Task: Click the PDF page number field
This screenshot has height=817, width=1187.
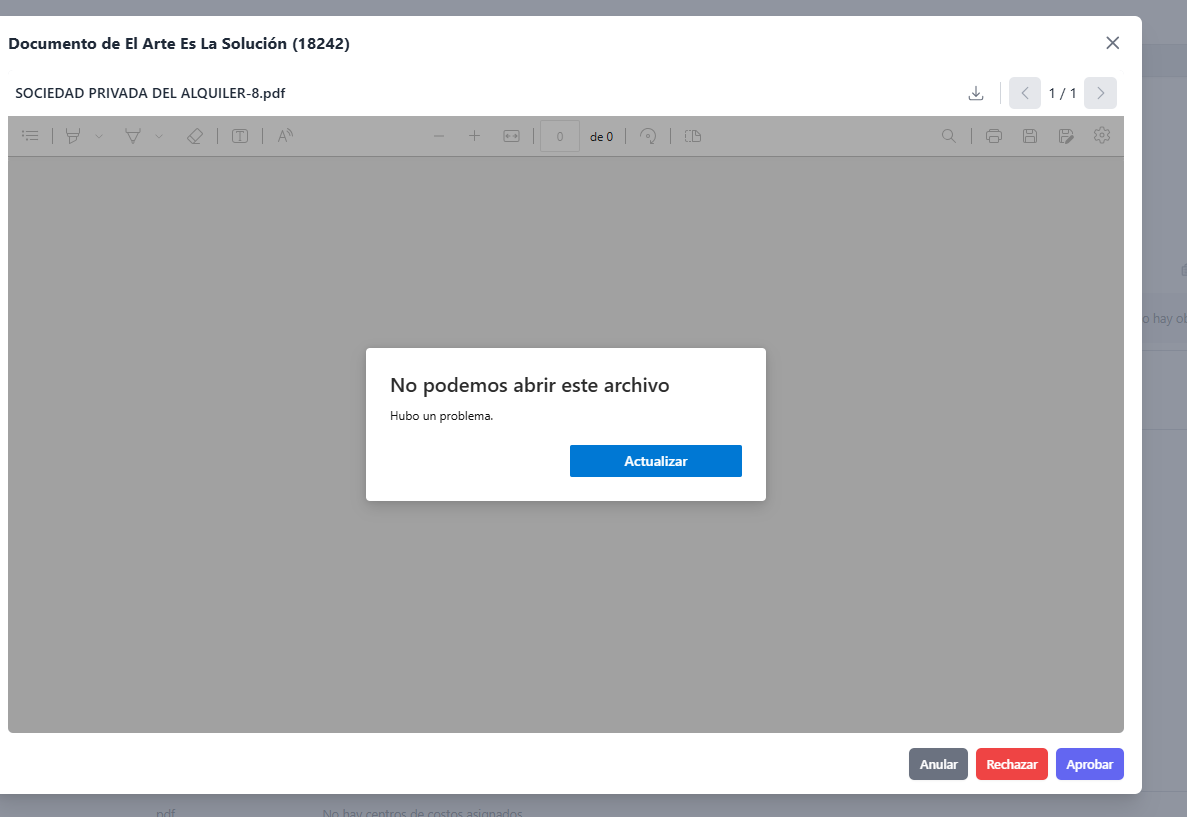Action: point(560,136)
